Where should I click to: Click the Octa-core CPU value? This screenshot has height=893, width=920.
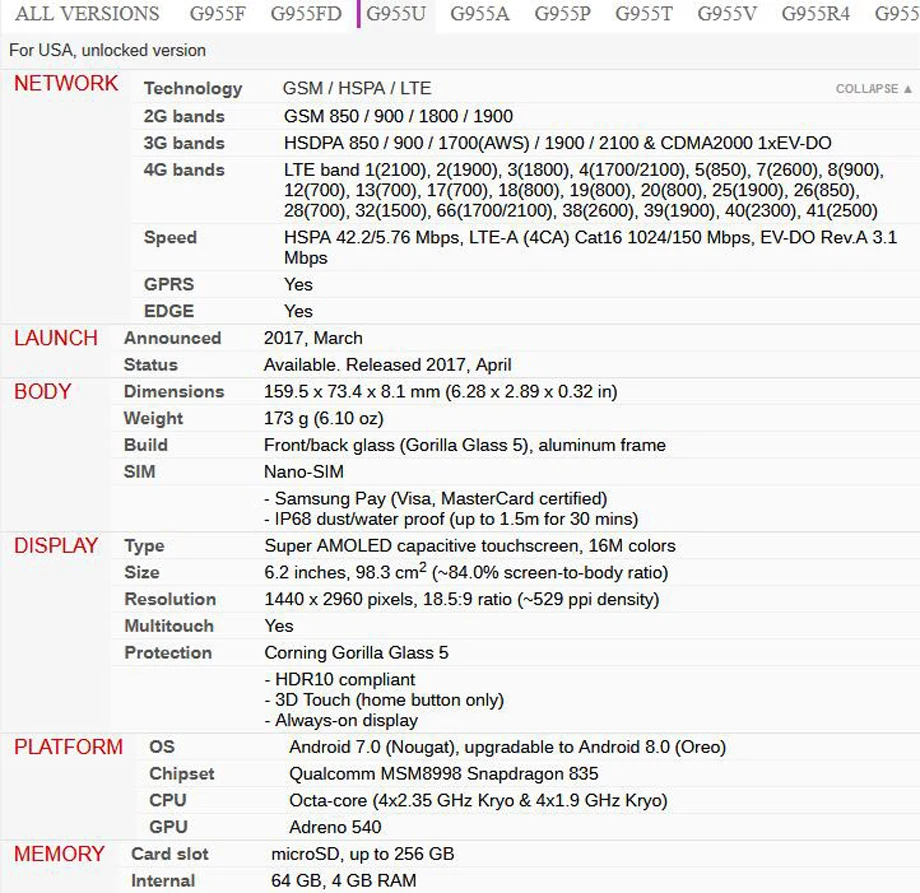[x=478, y=800]
